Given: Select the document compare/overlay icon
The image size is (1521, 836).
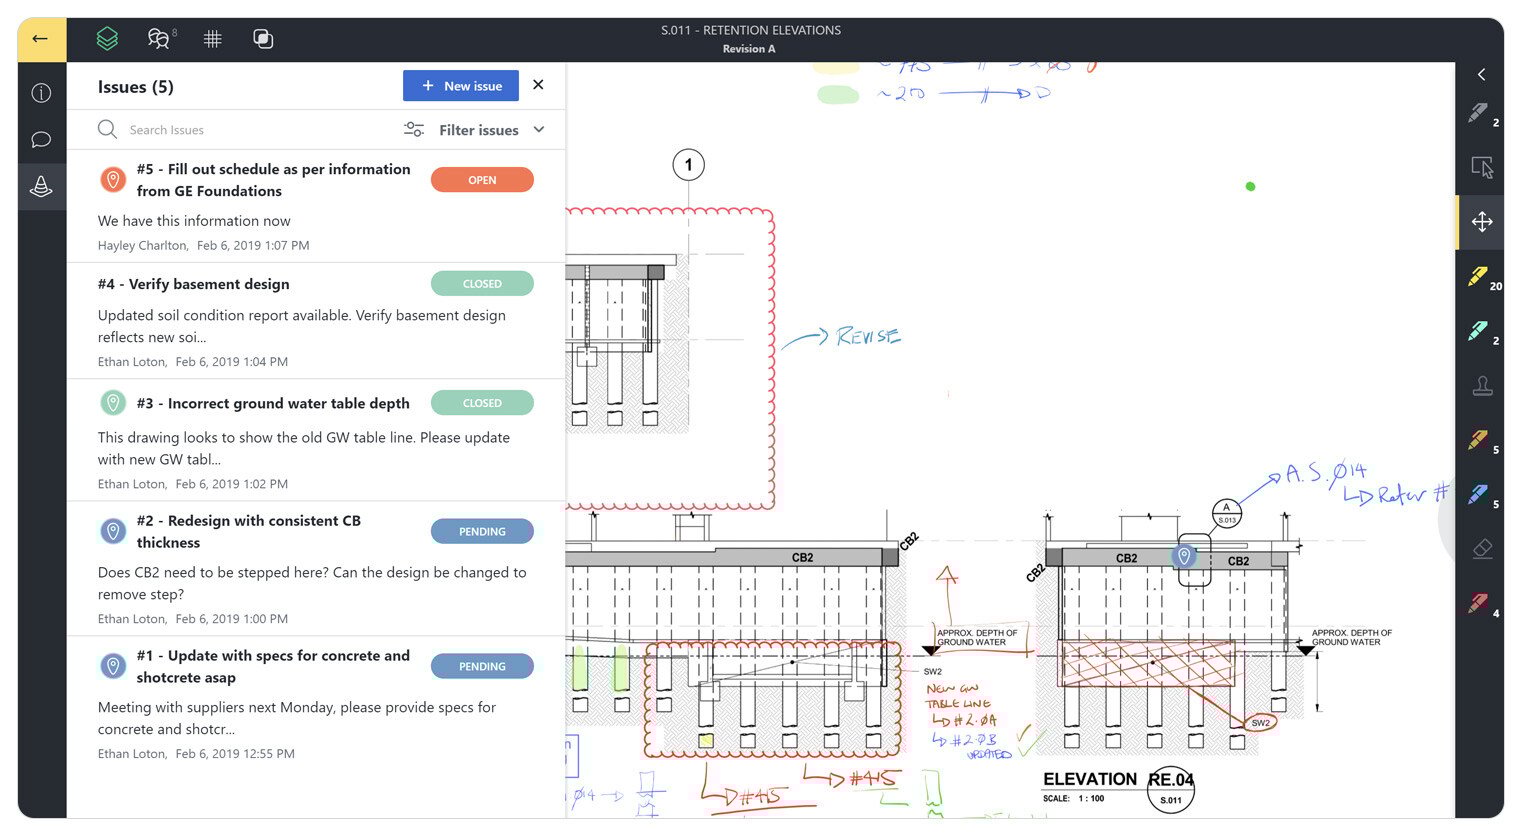Looking at the screenshot, I should tap(263, 38).
